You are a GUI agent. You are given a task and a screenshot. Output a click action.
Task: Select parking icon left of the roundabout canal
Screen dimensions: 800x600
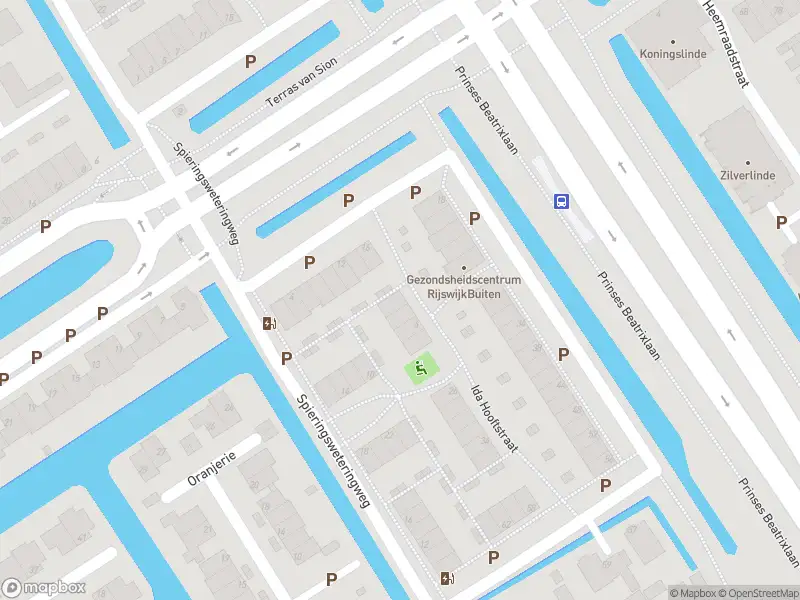pyautogui.click(x=45, y=226)
